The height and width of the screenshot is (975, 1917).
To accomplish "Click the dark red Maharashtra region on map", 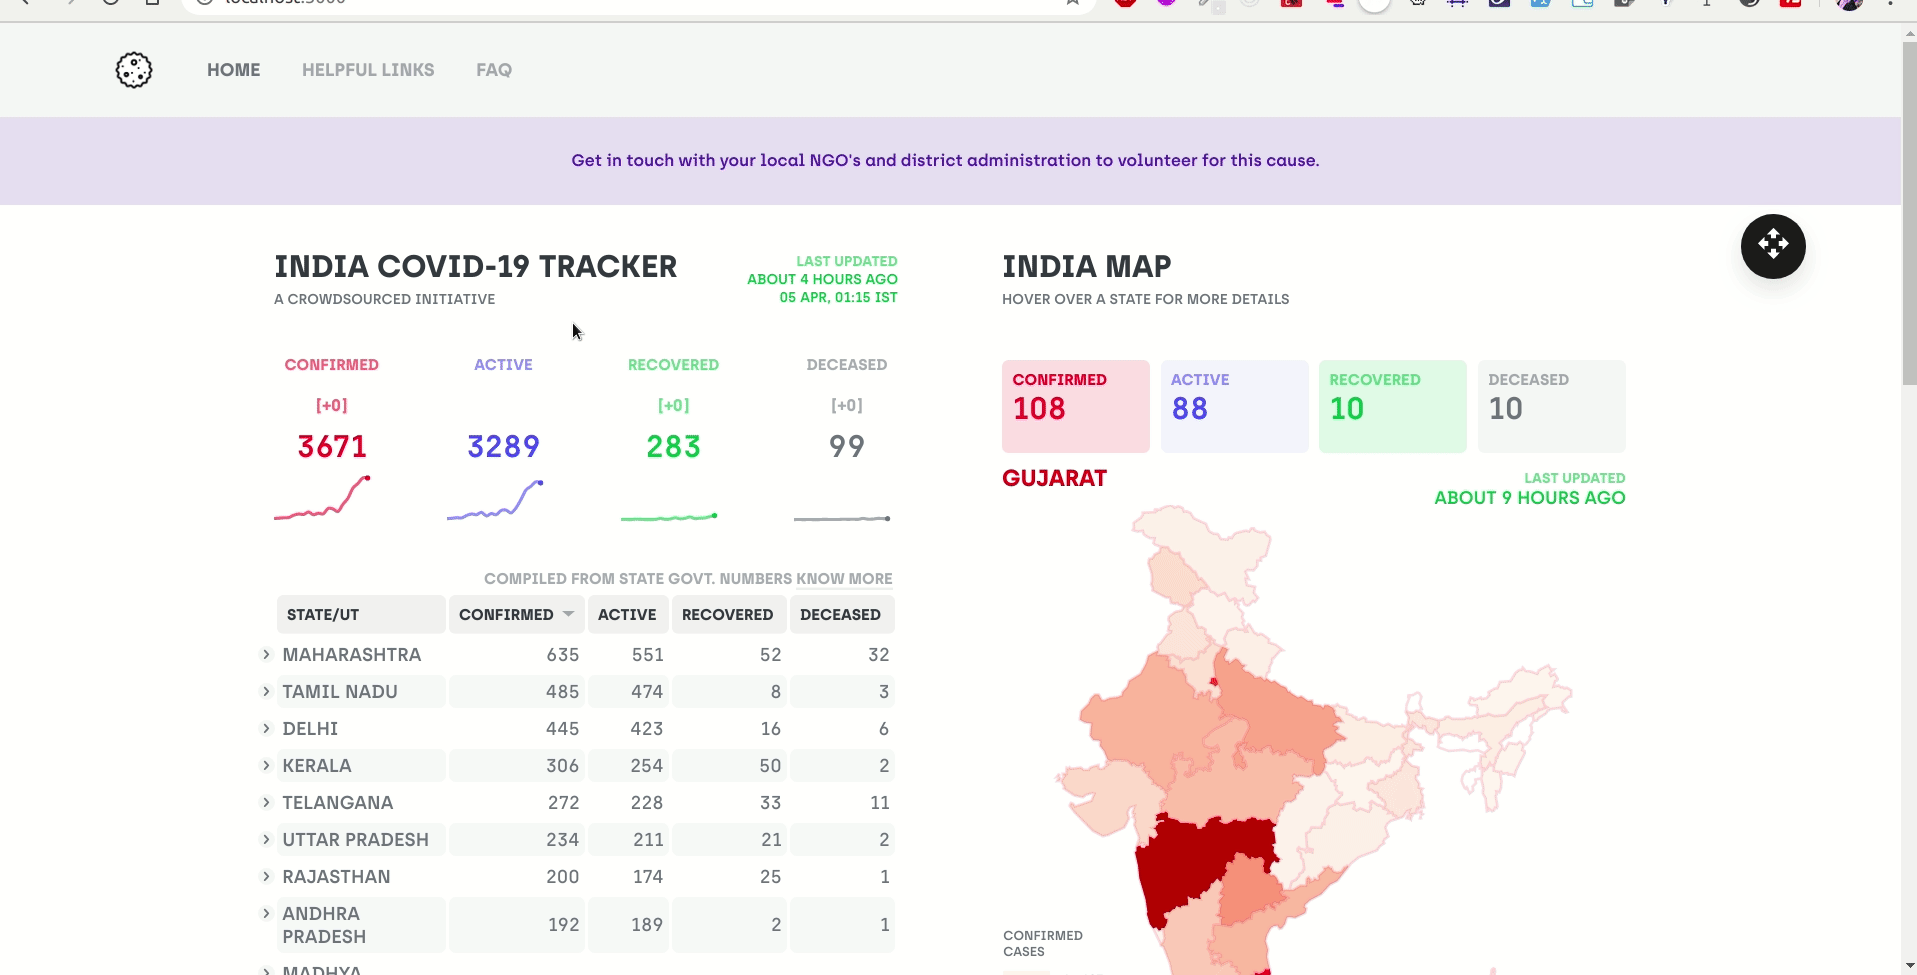I will coord(1190,860).
